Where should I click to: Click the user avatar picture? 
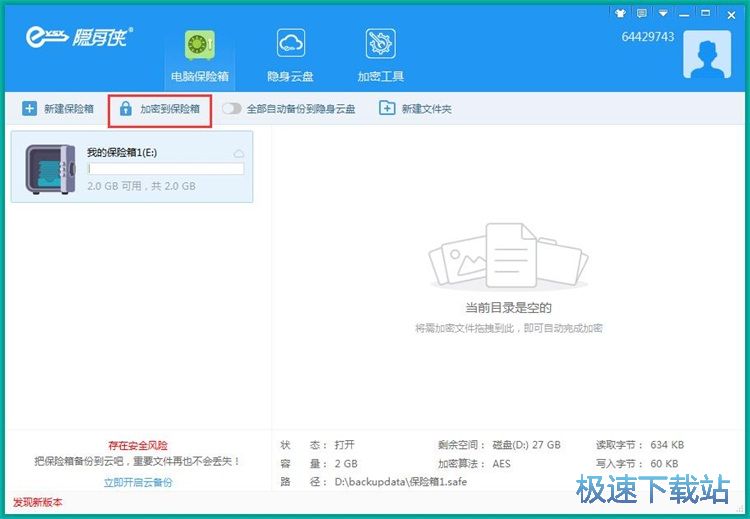point(707,54)
